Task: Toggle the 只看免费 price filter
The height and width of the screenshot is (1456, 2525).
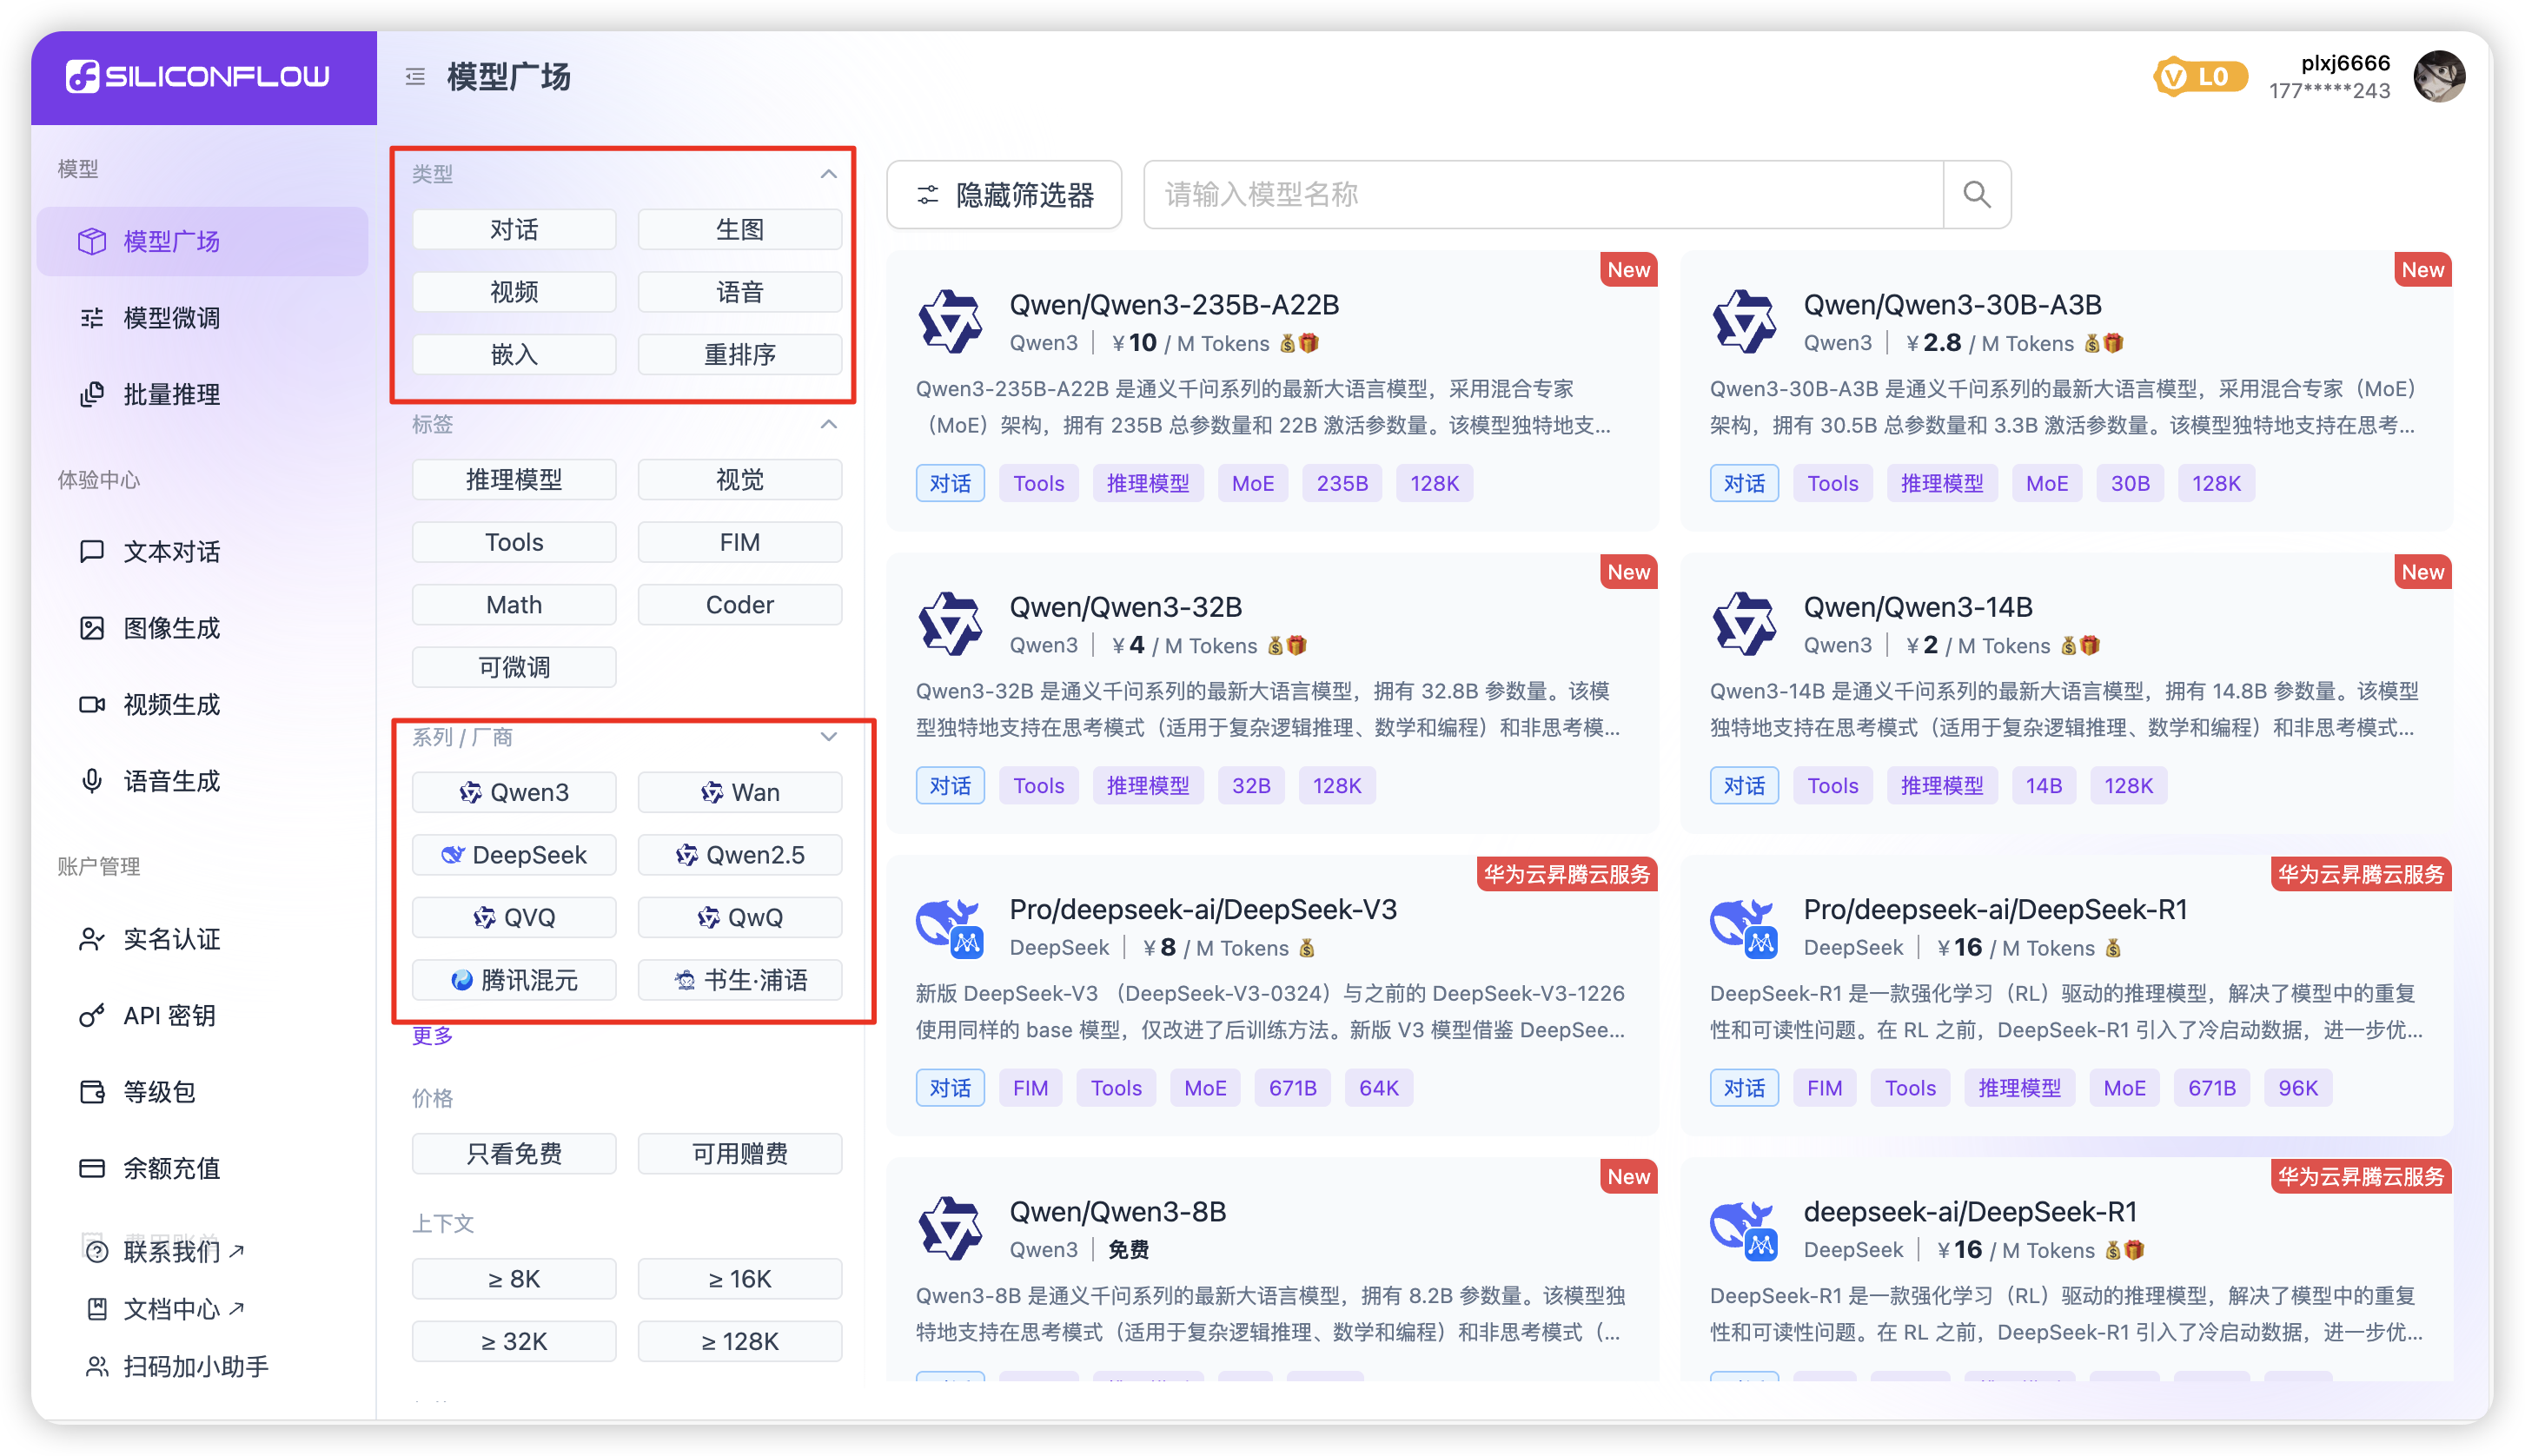Action: click(x=514, y=1154)
